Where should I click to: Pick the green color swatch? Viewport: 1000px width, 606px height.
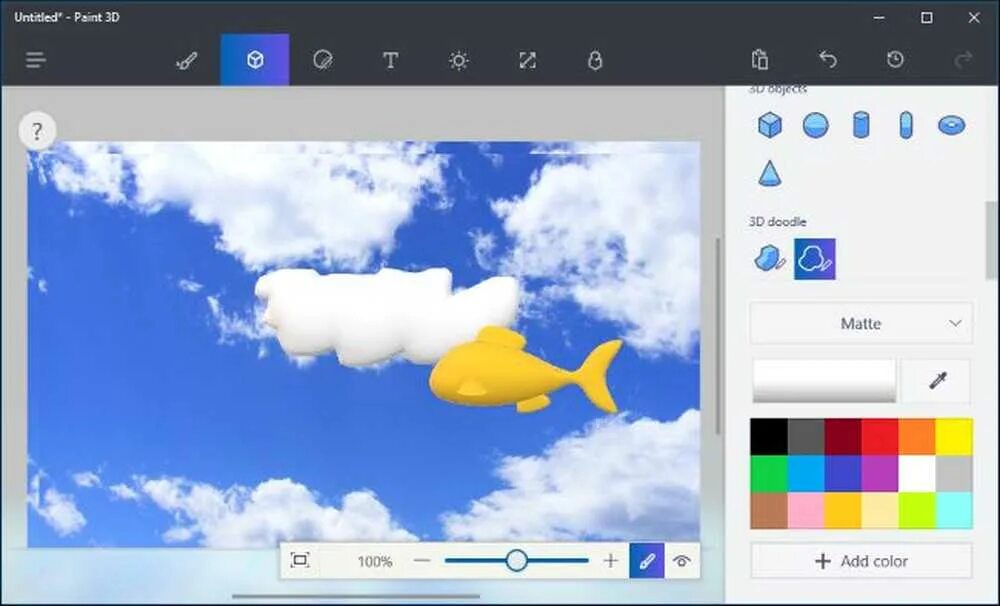pyautogui.click(x=768, y=474)
